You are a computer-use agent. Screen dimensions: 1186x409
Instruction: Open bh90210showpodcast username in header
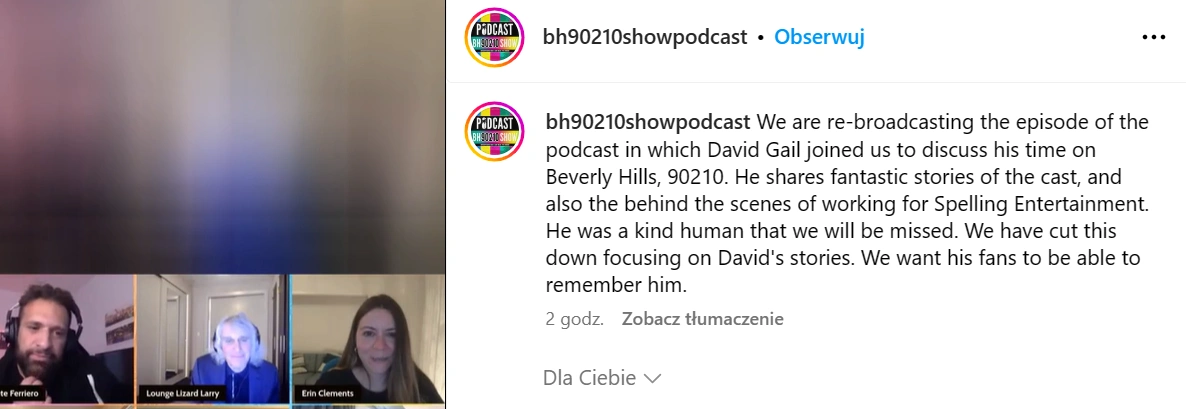click(645, 37)
